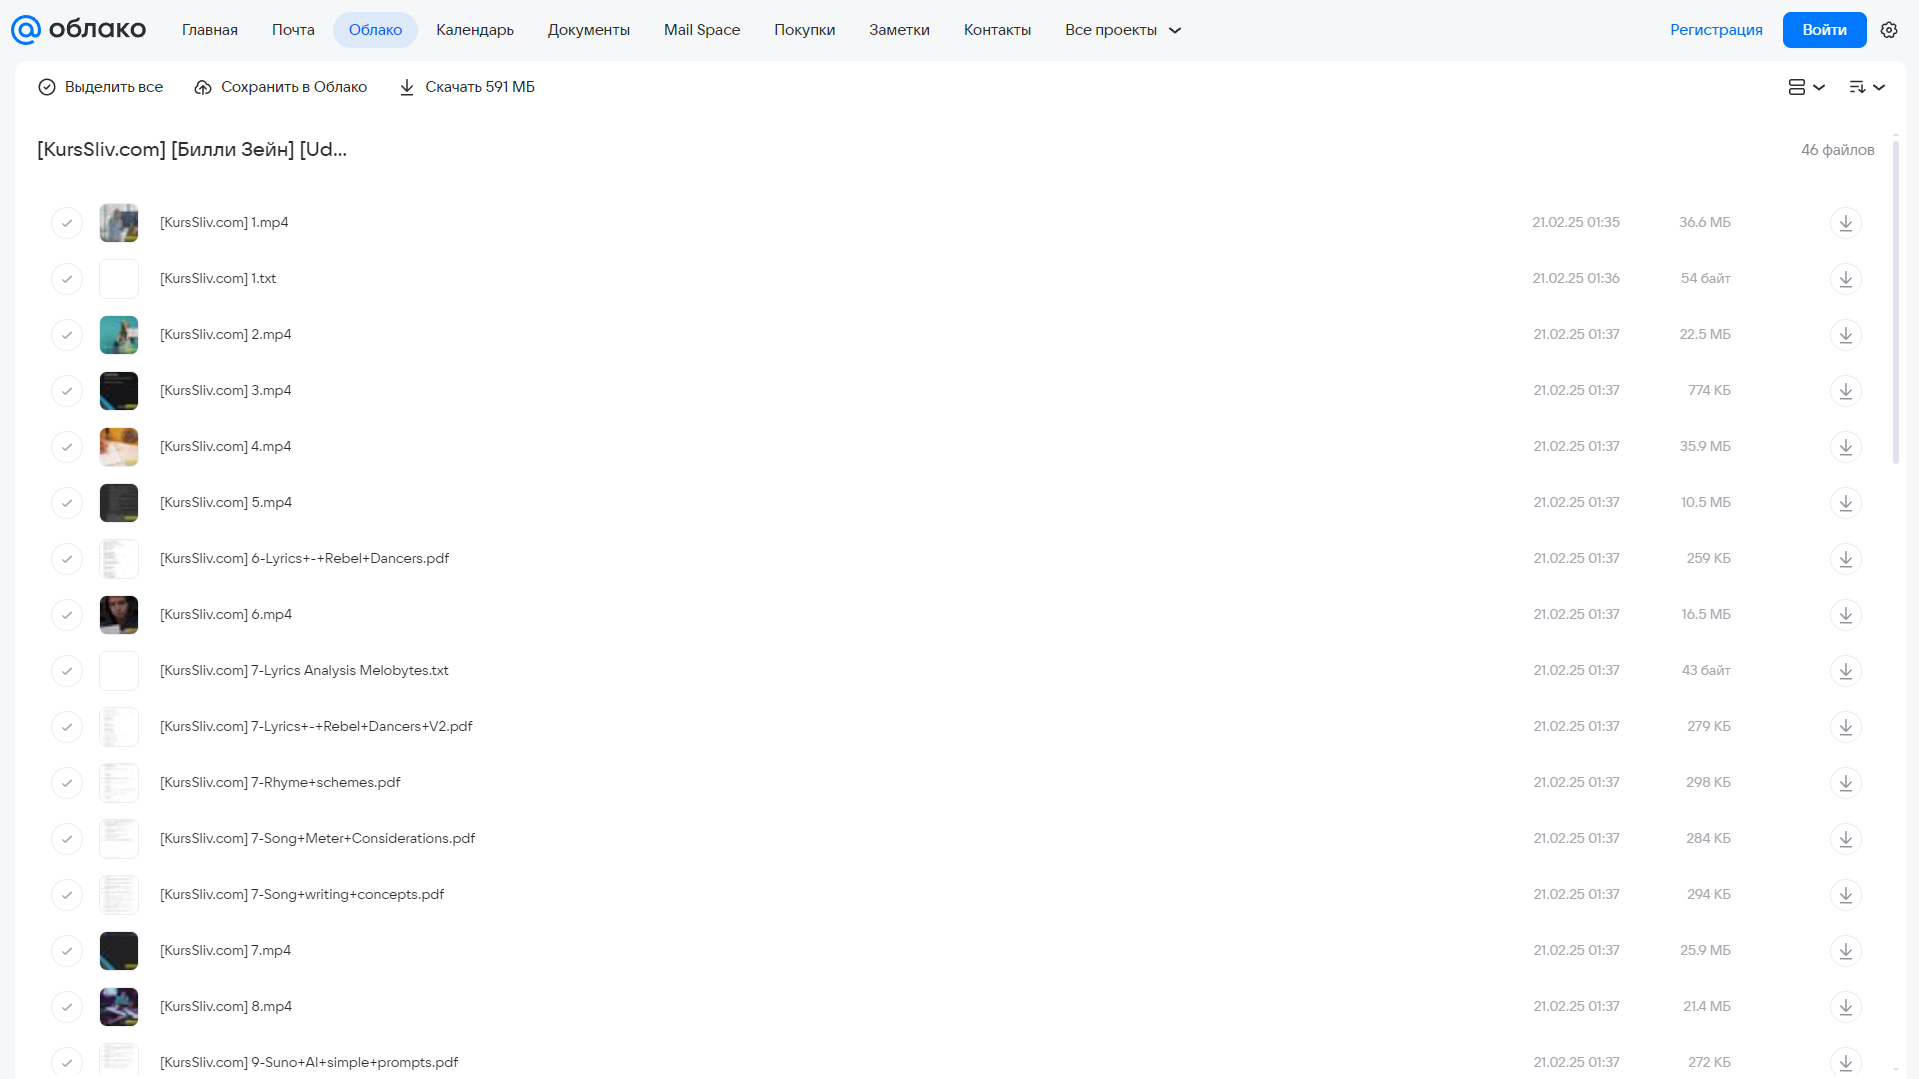Viewport: 1919px width, 1079px height.
Task: Expand the Все проекты dropdown
Action: tap(1123, 30)
